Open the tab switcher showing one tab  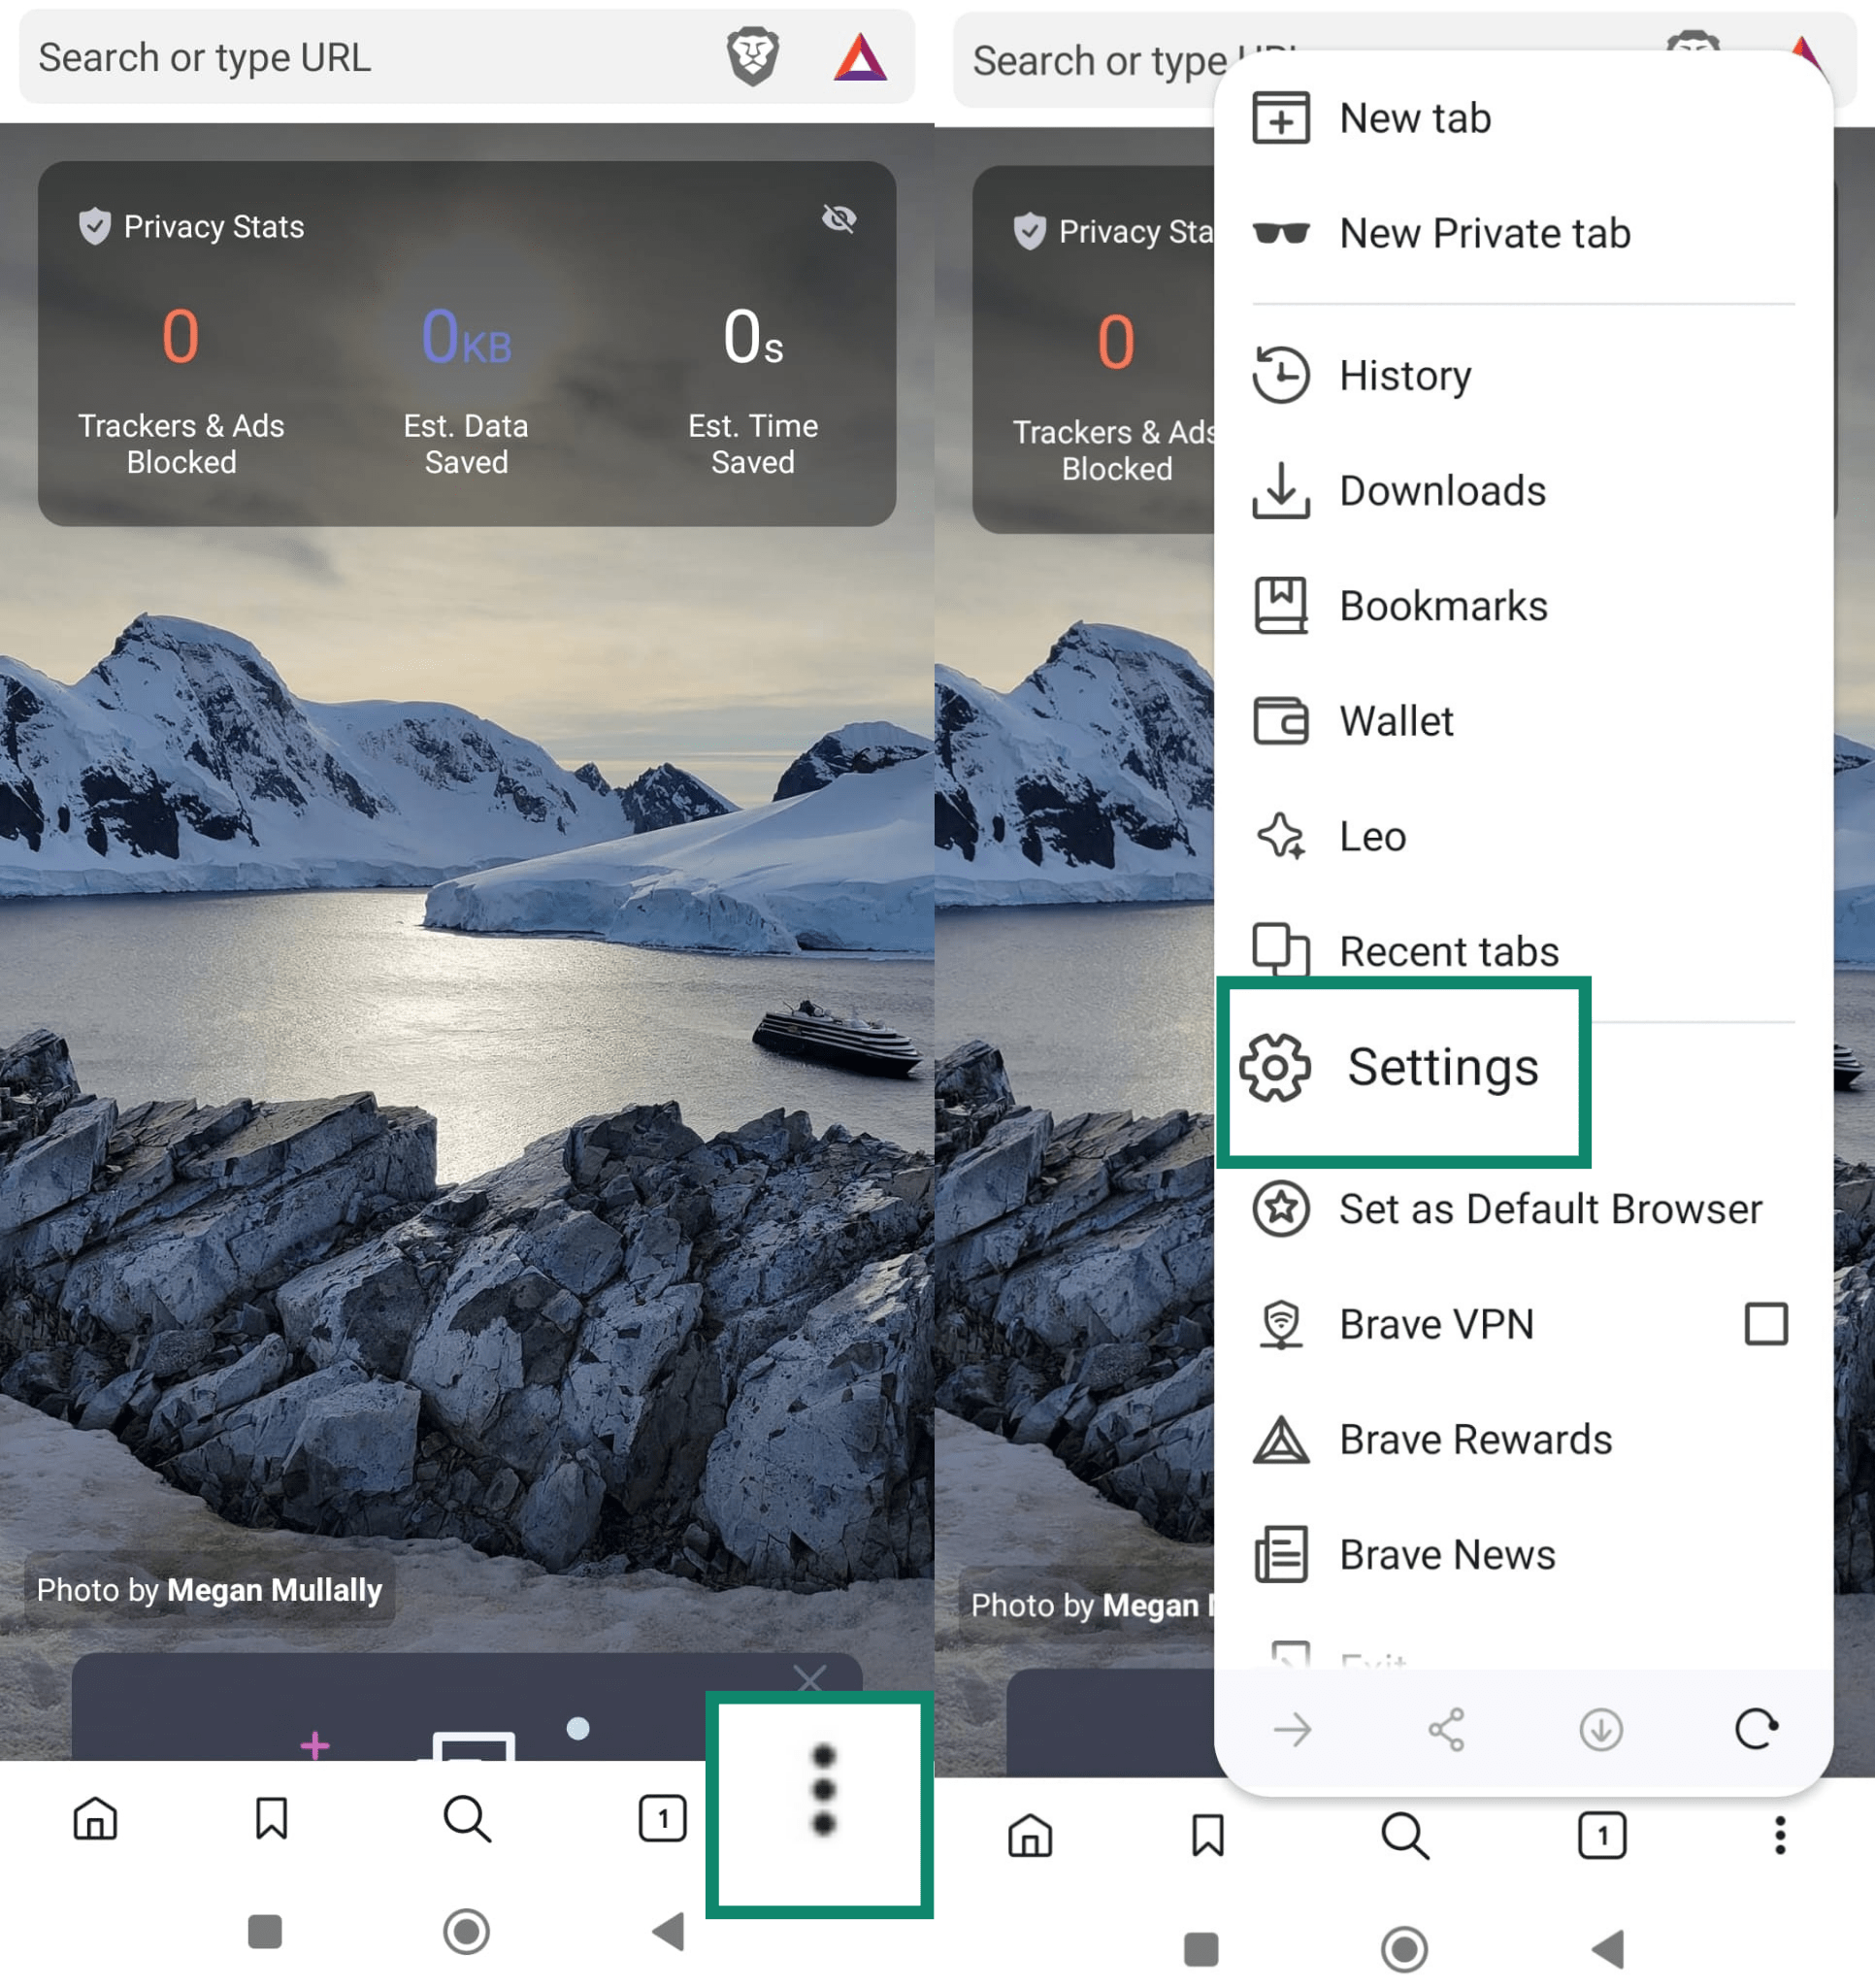tap(663, 1820)
